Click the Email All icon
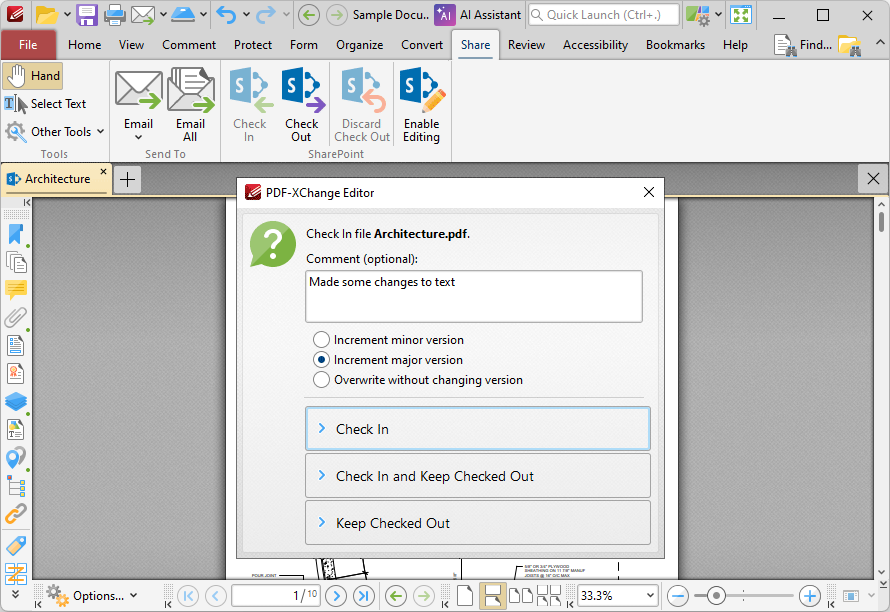Image resolution: width=890 pixels, height=612 pixels. click(x=191, y=104)
